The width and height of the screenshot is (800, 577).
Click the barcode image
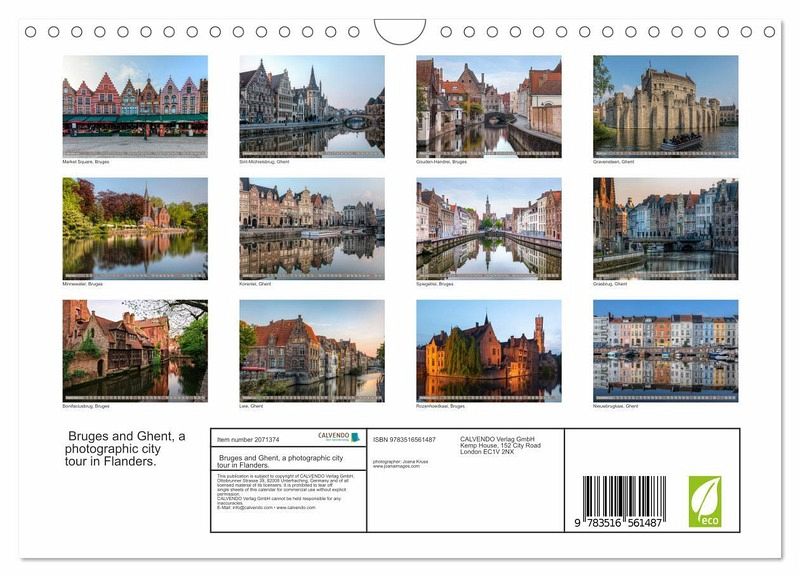[x=624, y=502]
